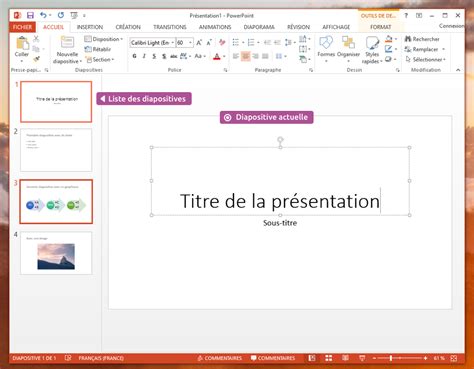This screenshot has width=474, height=369.
Task: Open the font name dropdown (Calibri Light)
Action: [x=173, y=43]
